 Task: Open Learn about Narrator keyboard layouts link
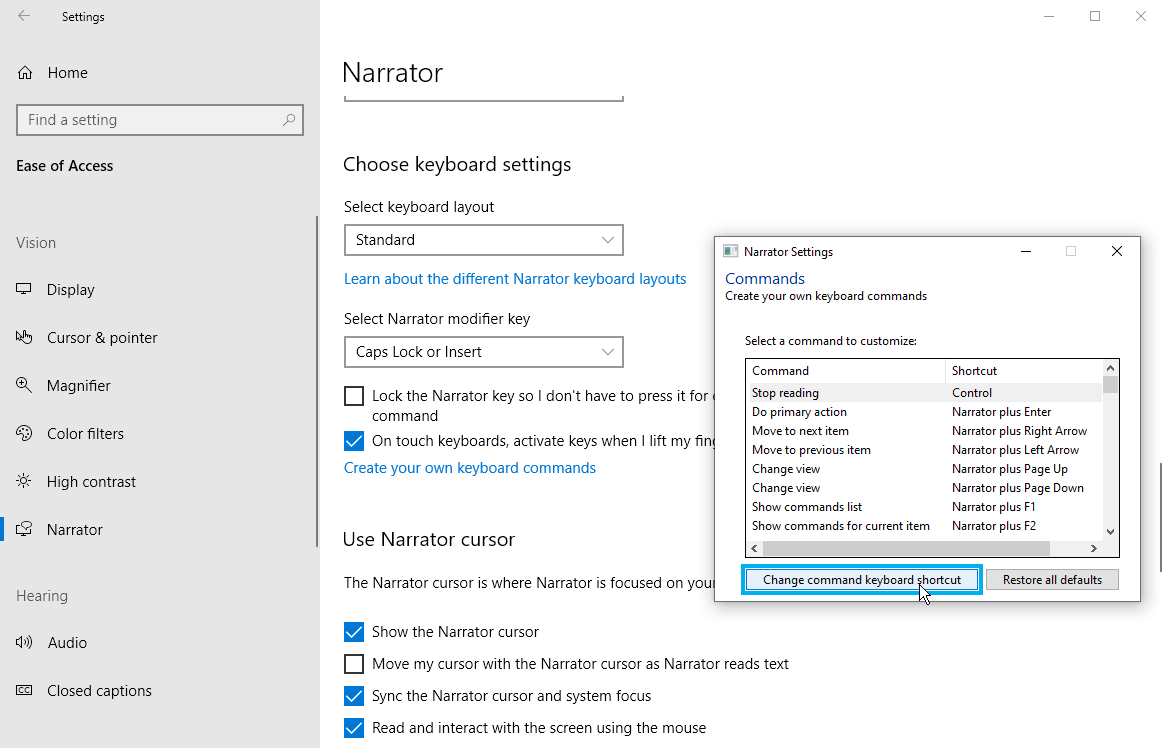(x=515, y=279)
